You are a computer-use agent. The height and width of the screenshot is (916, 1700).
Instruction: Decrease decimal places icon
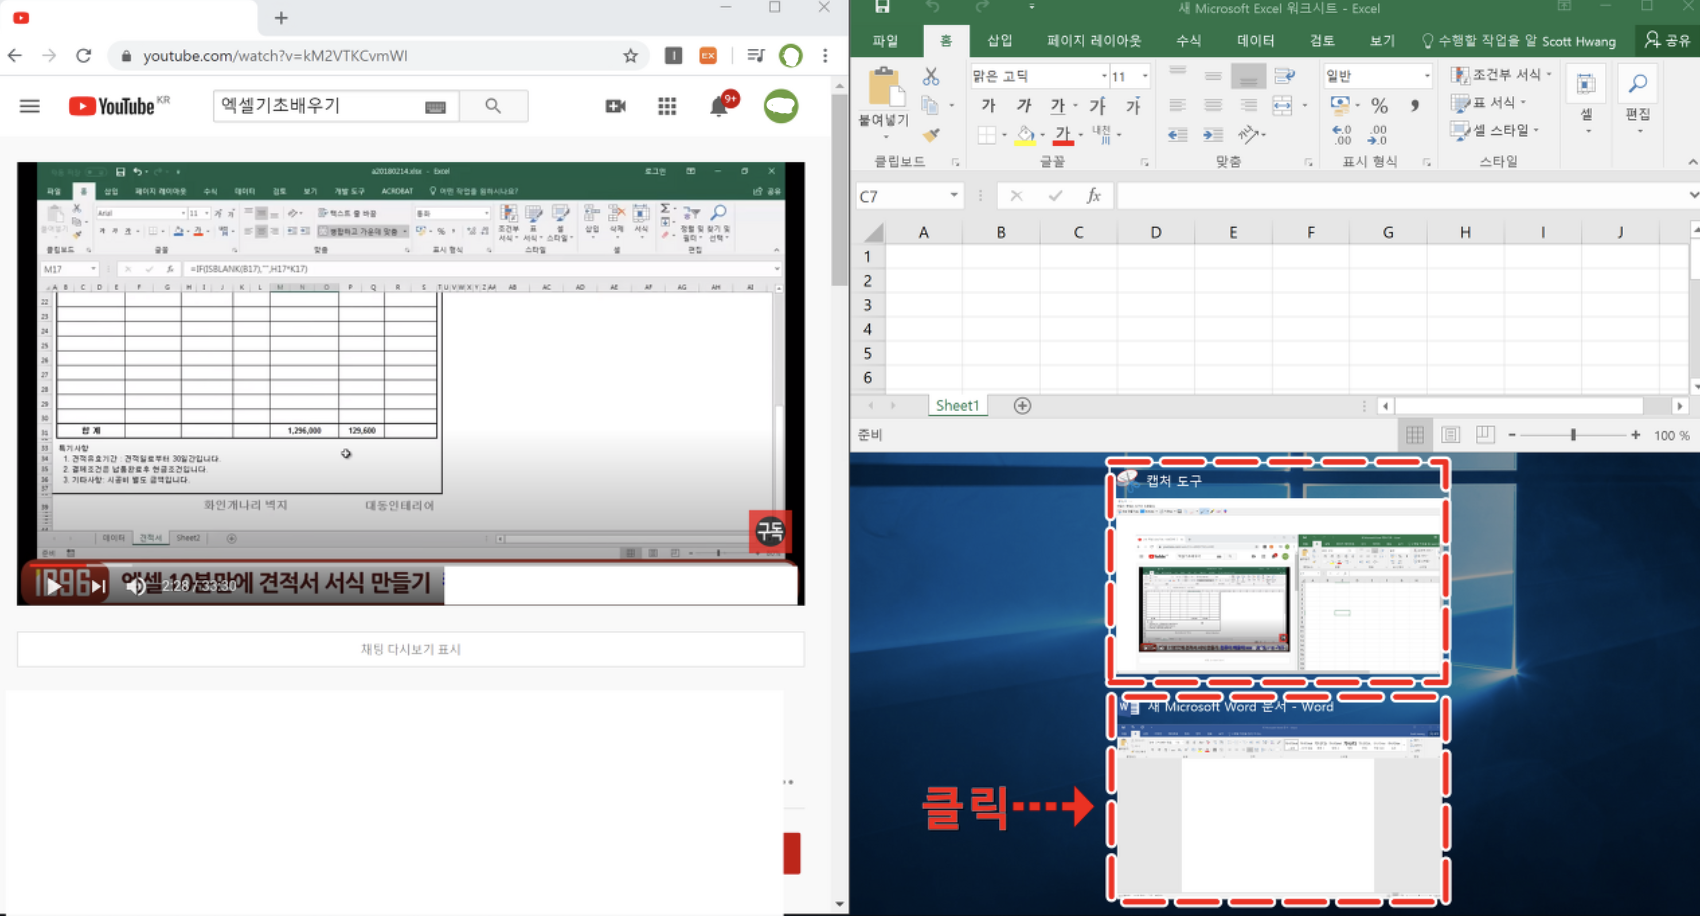click(1378, 135)
